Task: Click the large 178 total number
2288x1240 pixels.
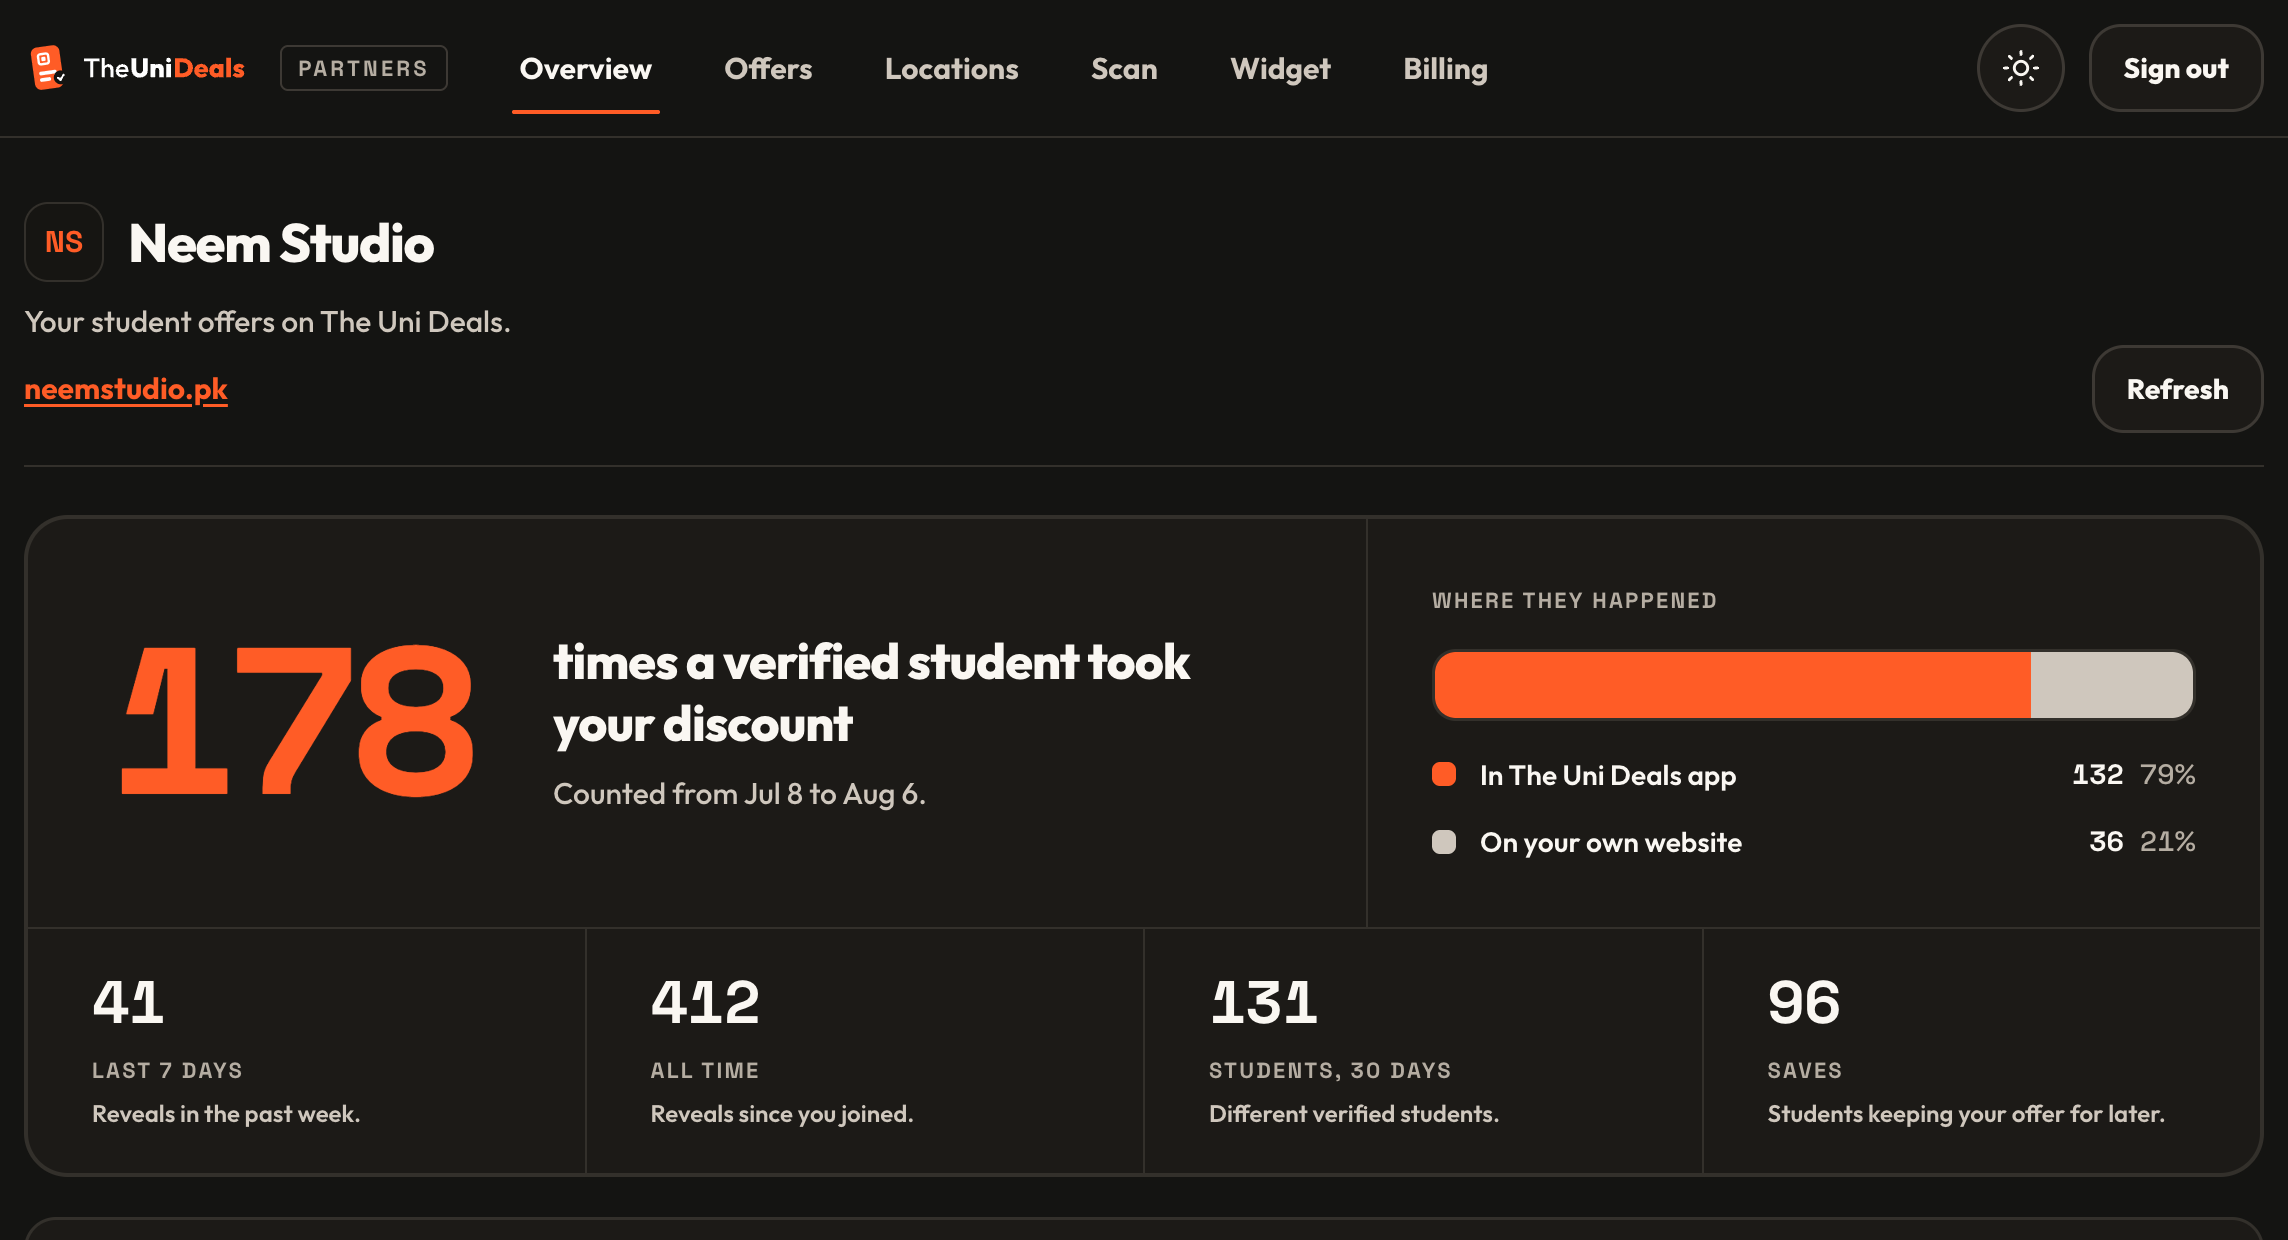Action: (x=297, y=720)
